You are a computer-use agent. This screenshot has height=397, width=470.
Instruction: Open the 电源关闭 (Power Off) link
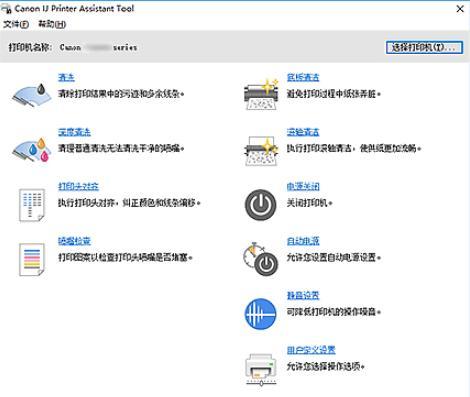(303, 186)
